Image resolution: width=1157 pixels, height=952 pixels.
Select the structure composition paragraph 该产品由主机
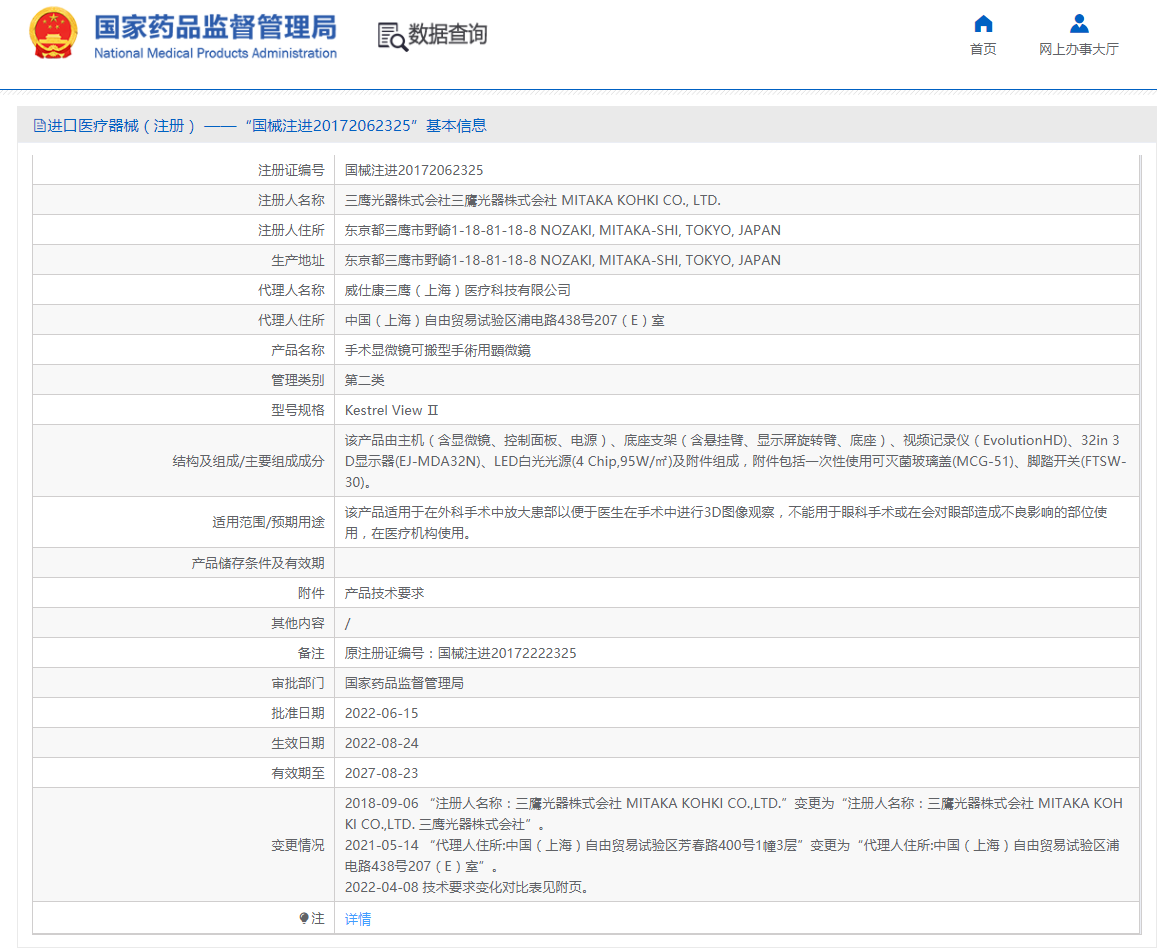tap(736, 461)
